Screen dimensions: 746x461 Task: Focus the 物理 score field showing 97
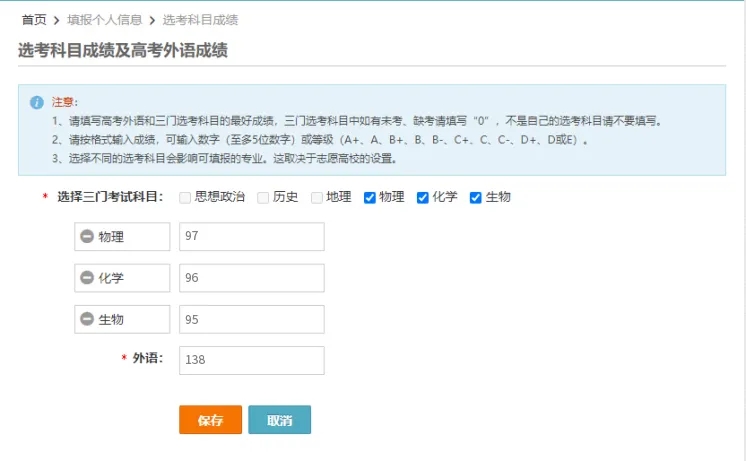[251, 237]
